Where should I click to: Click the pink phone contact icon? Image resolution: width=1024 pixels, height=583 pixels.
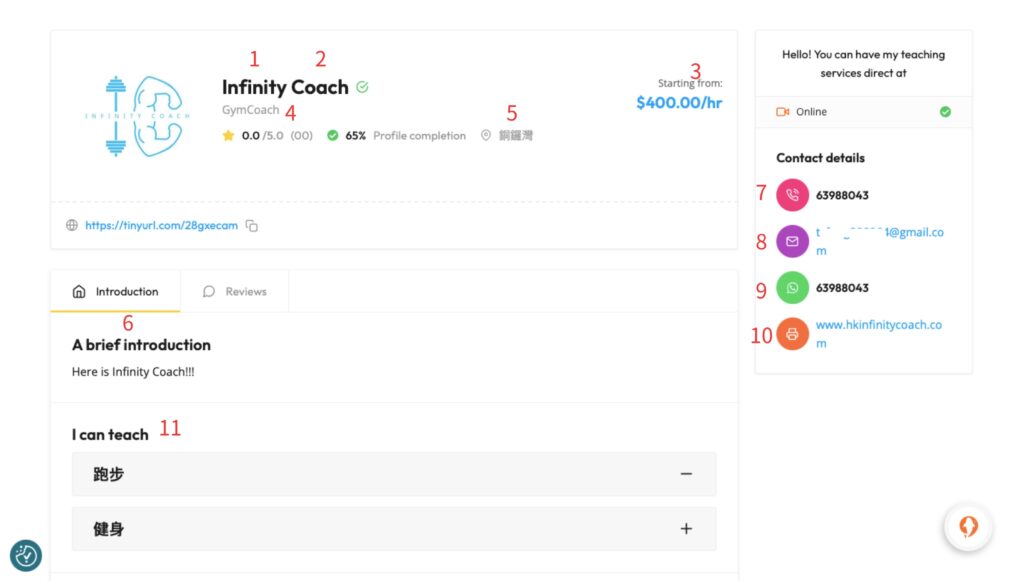tap(792, 195)
